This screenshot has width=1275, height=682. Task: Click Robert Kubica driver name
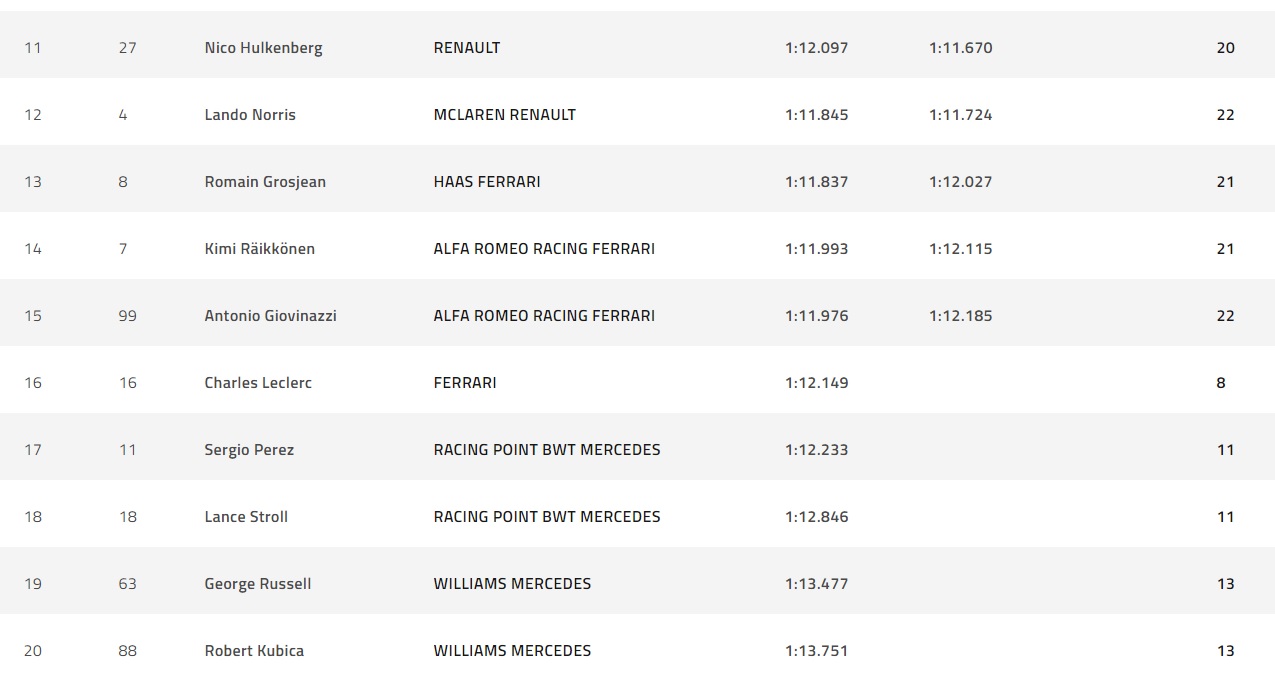(254, 651)
